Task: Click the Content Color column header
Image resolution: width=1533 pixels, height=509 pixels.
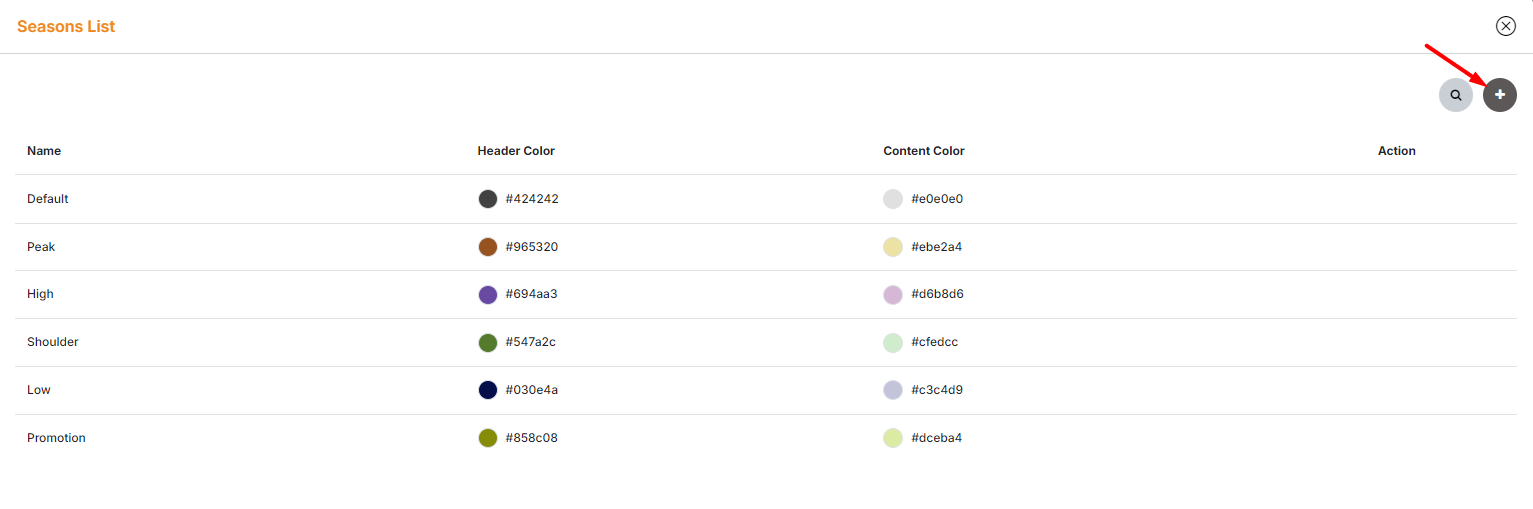Action: pyautogui.click(x=924, y=151)
